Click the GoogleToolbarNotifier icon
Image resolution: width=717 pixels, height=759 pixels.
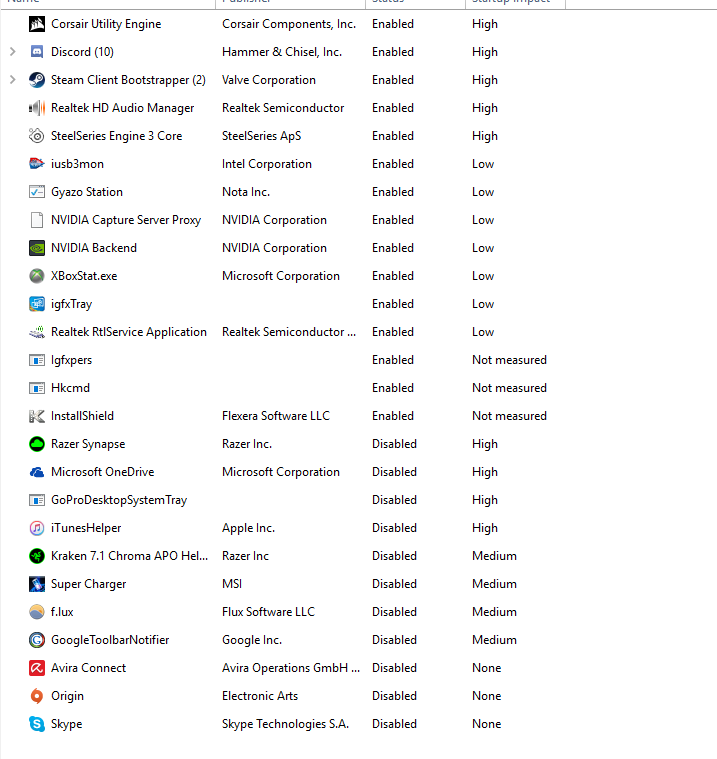click(x=37, y=640)
